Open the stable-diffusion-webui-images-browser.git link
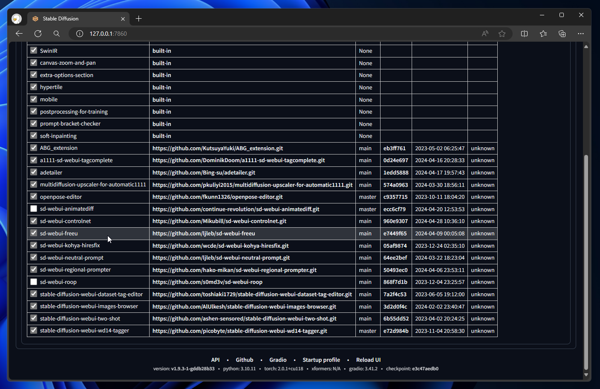This screenshot has height=389, width=600. click(244, 306)
